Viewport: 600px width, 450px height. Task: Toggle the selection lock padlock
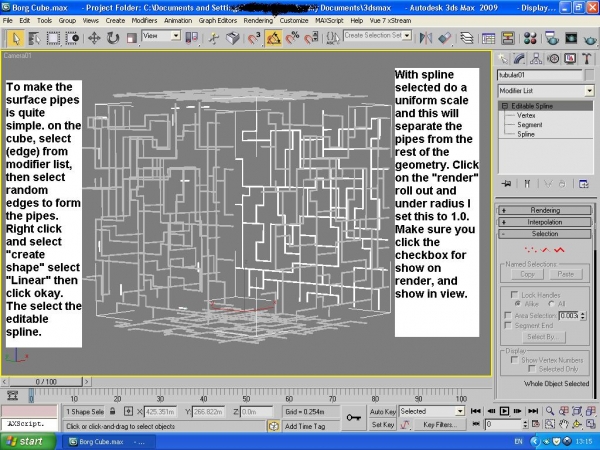(112, 411)
